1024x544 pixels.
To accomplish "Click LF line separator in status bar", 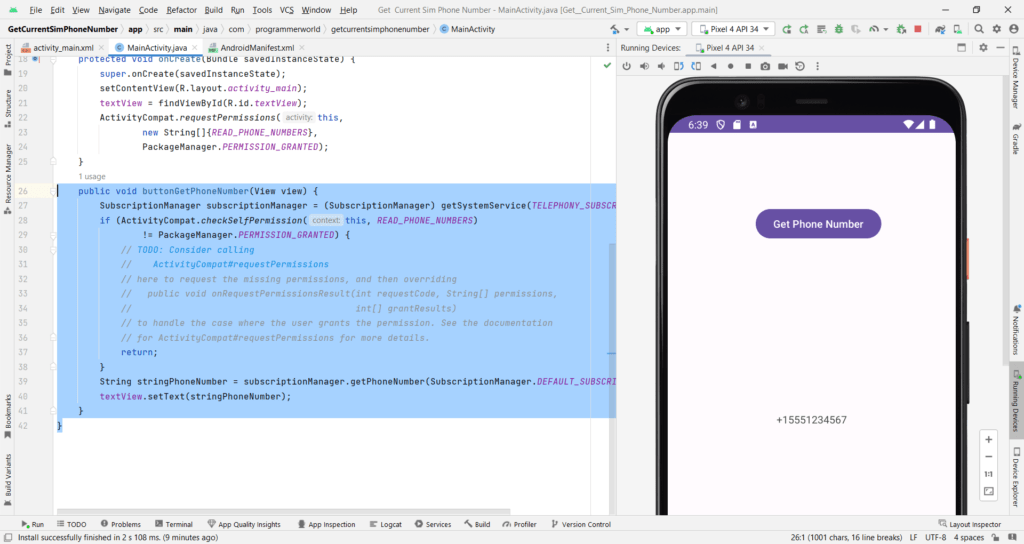I will (x=913, y=537).
